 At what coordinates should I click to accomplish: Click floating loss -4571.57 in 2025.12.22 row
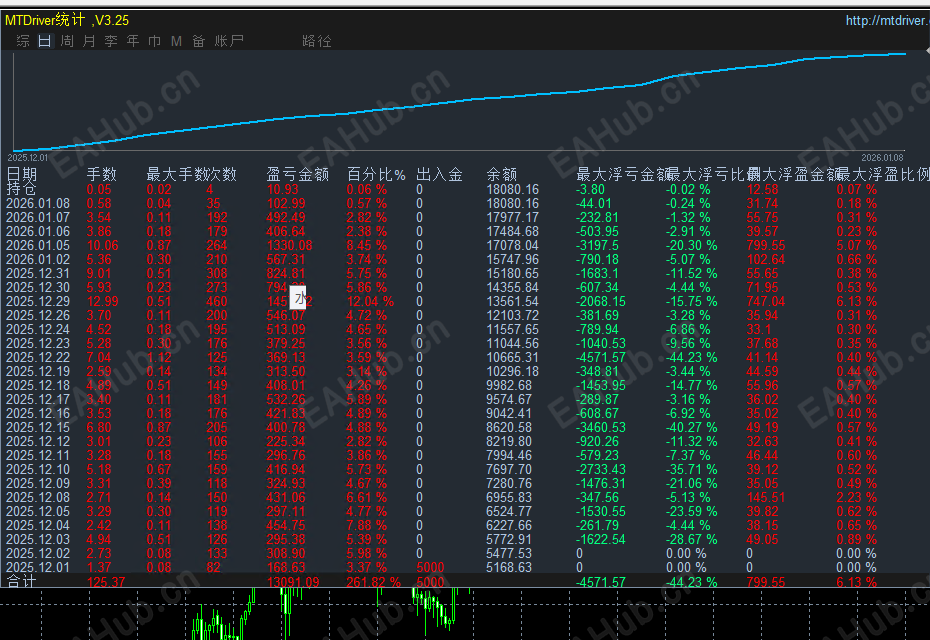pos(601,357)
